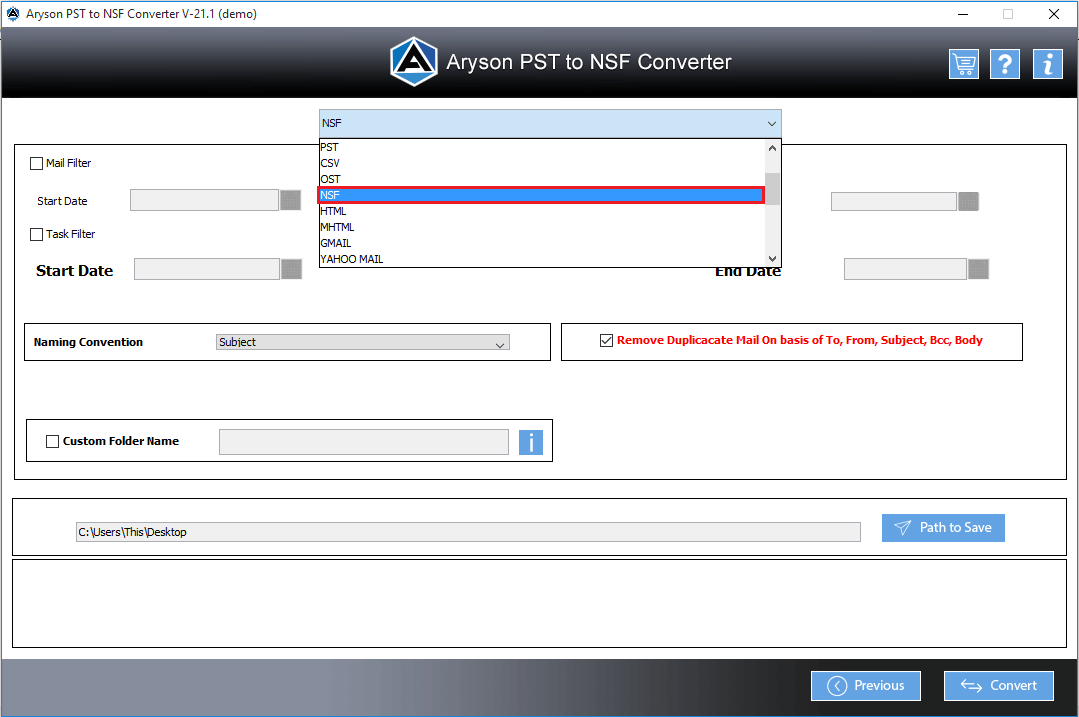Open calendar picker for Mail Filter end date

point(968,202)
